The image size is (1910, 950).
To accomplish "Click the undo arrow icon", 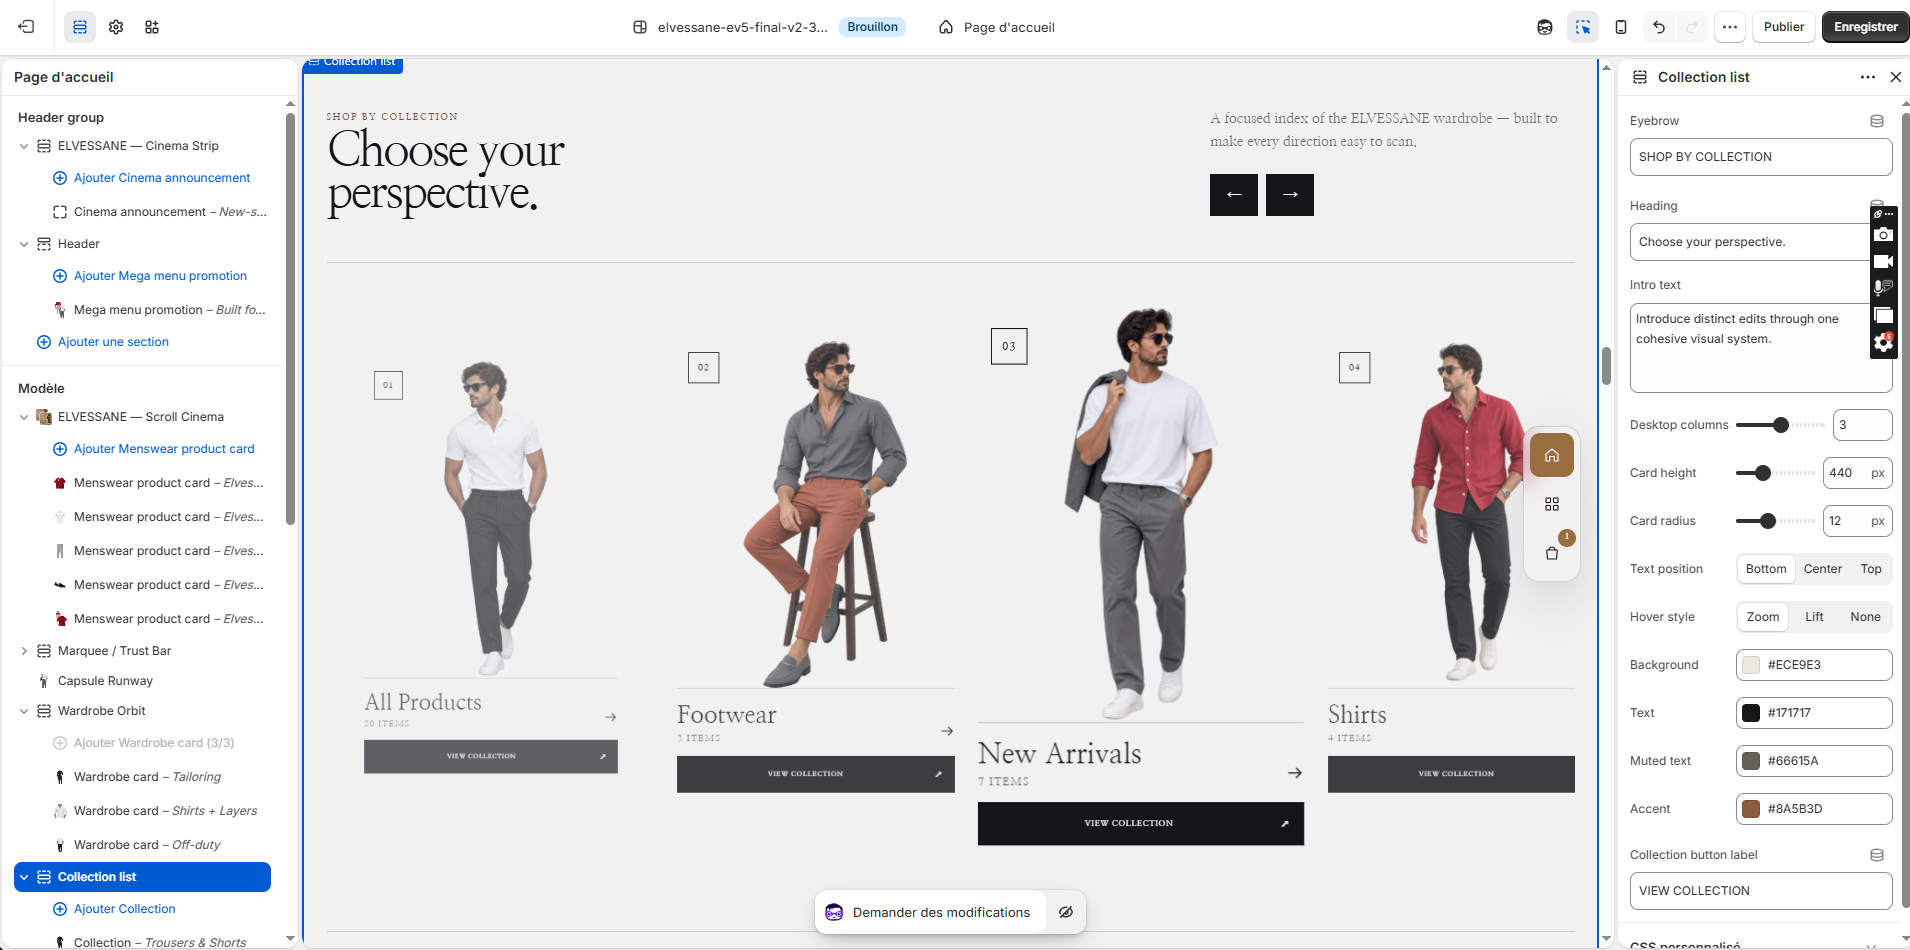I will (1659, 27).
